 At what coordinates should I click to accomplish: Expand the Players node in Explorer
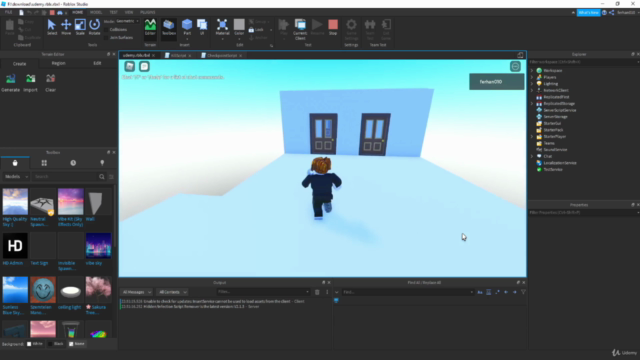[532, 77]
